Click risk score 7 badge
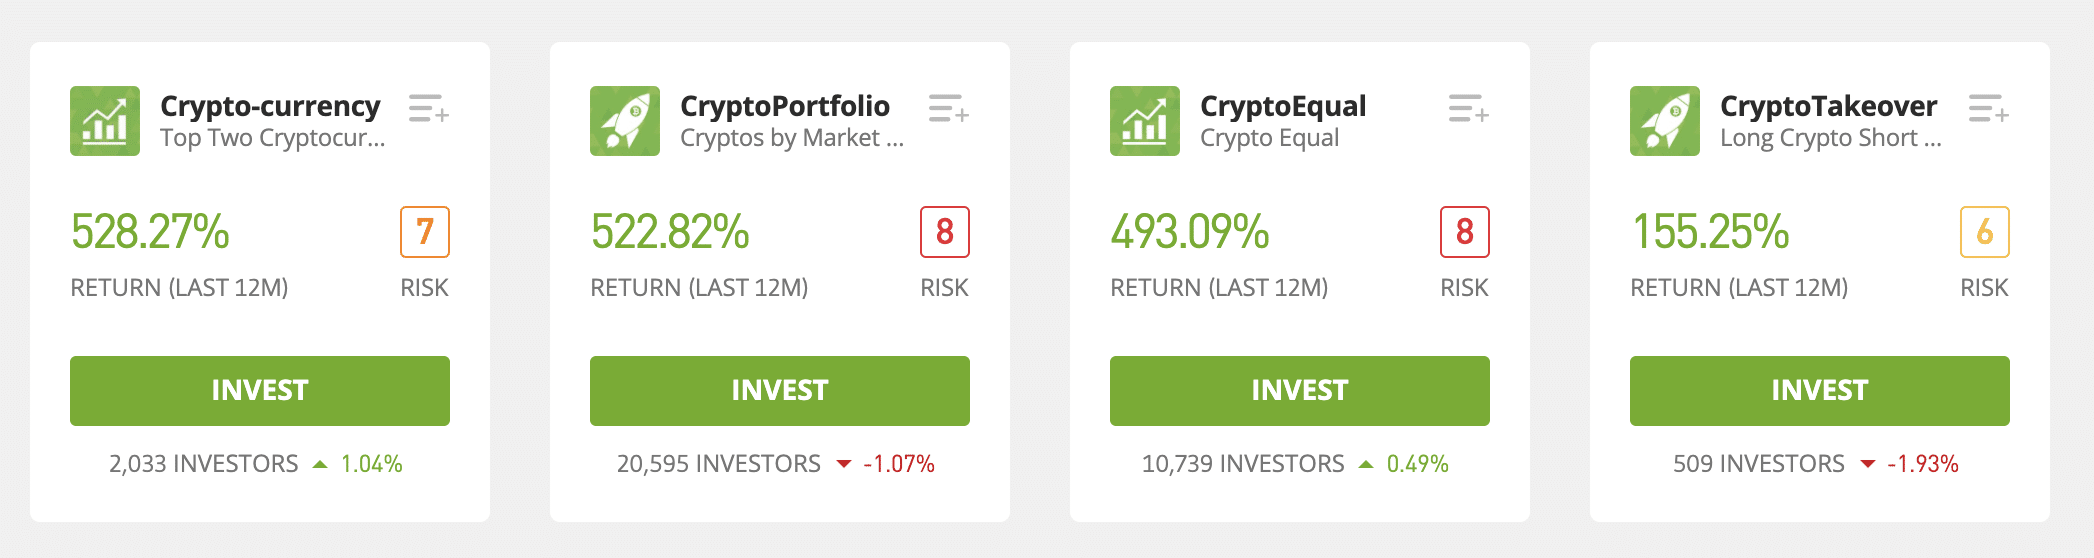Viewport: 2094px width, 558px height. (425, 232)
